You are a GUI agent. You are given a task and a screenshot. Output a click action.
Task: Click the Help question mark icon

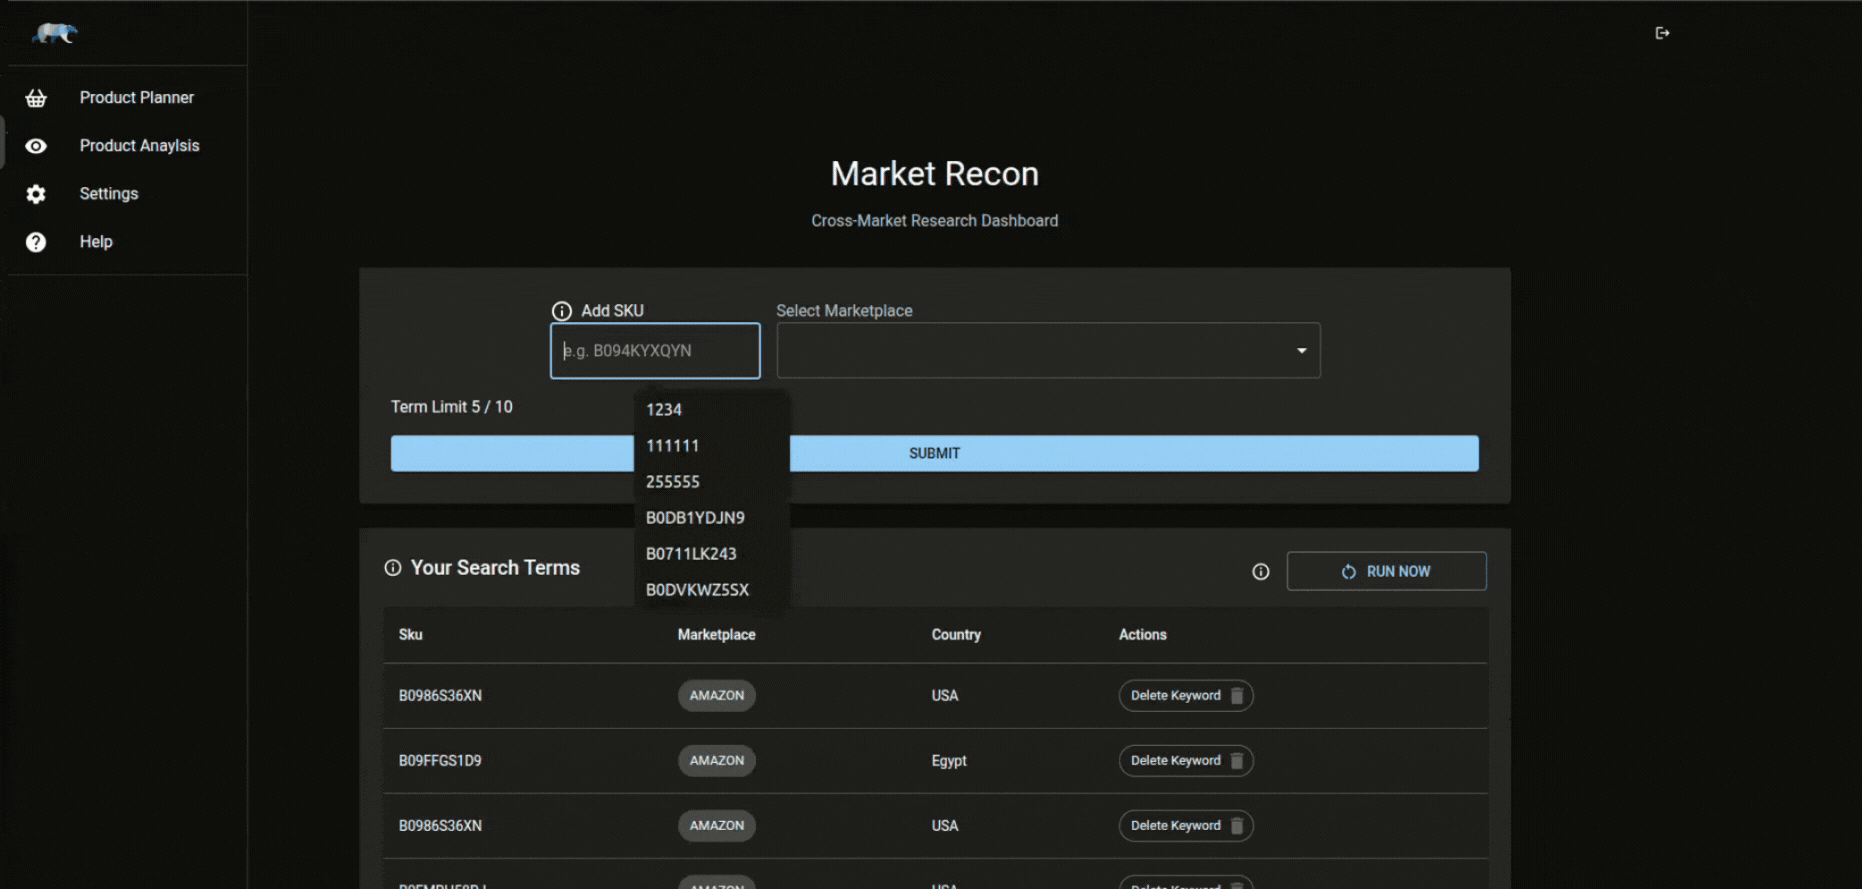click(x=36, y=242)
